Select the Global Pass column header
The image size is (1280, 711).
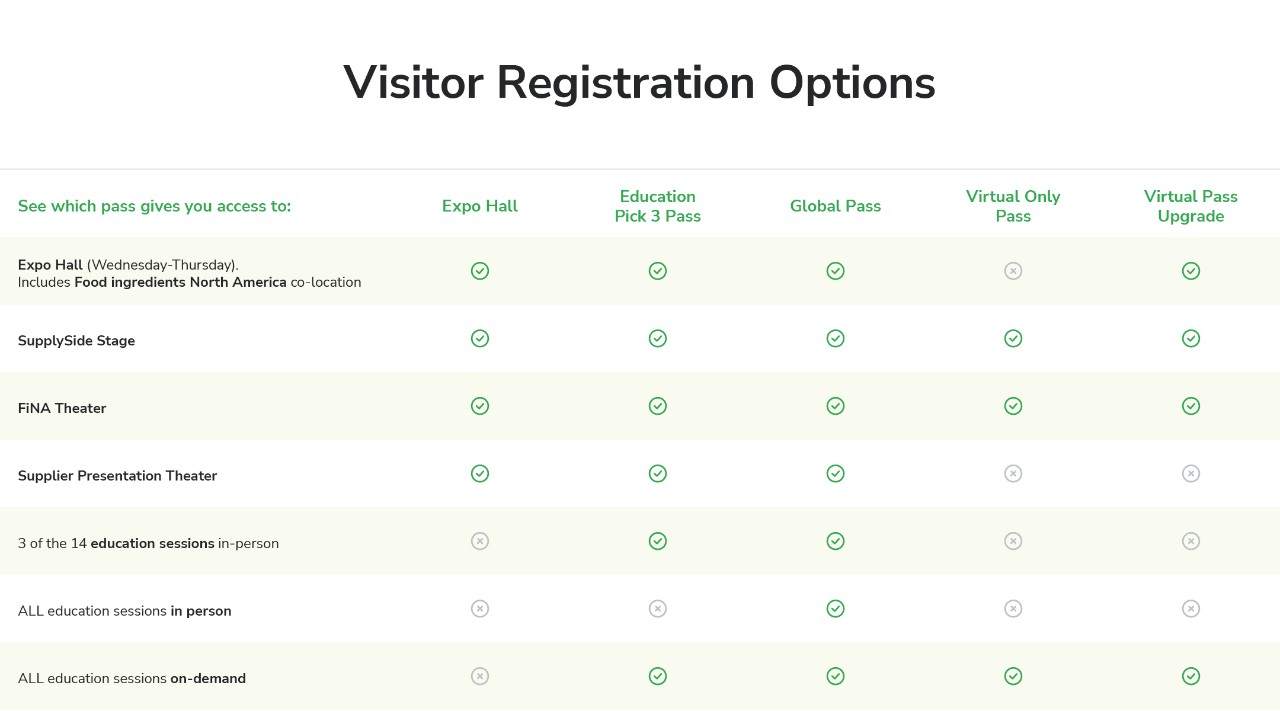(x=836, y=206)
